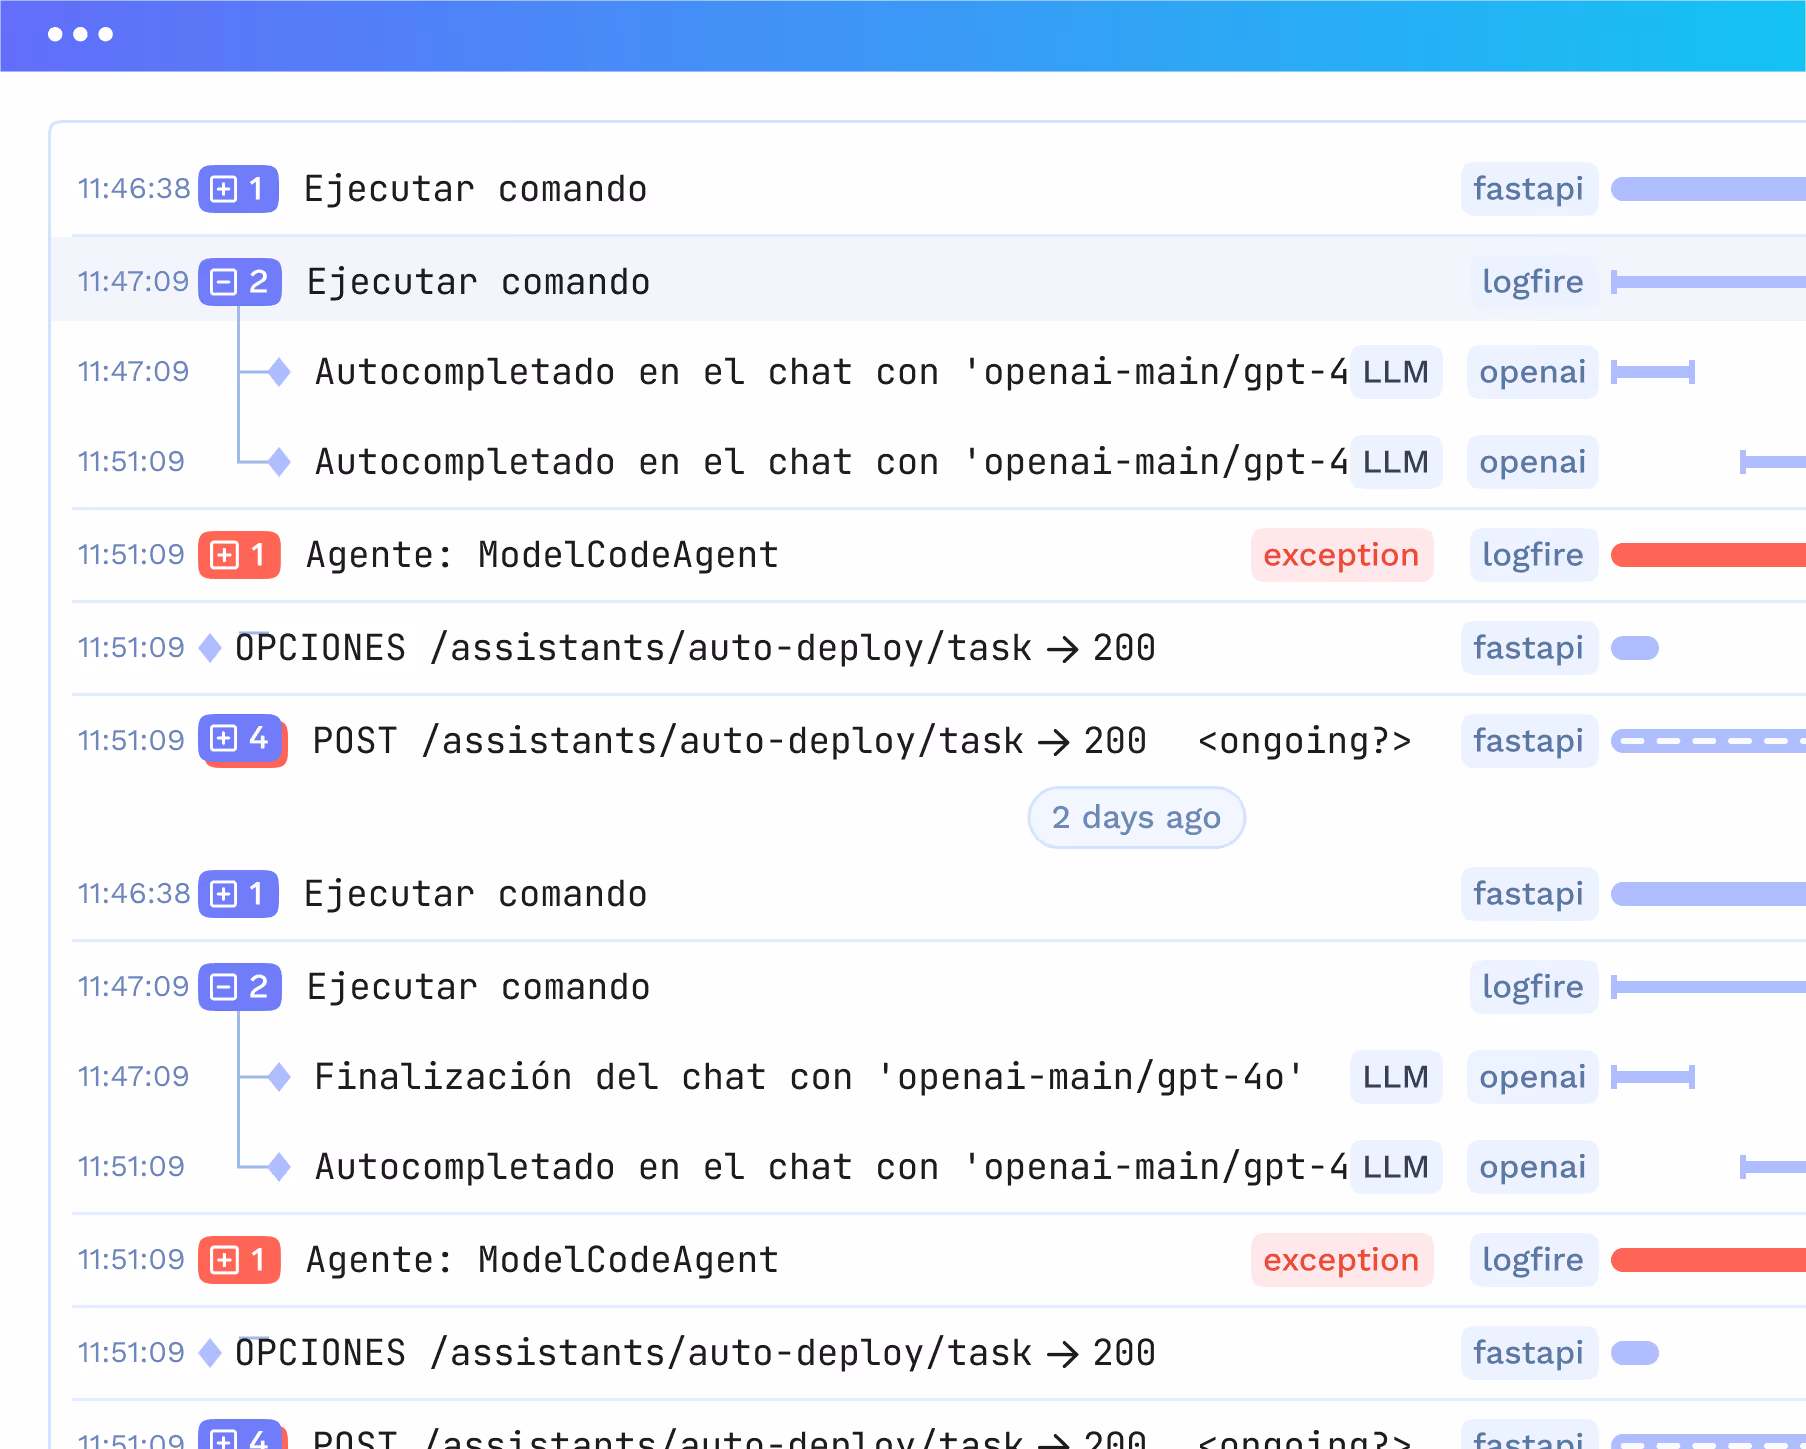This screenshot has width=1806, height=1449.
Task: Expand the red 'Agente: ModelCodeAgent' badge below '2 days ago'
Action: 239,1260
